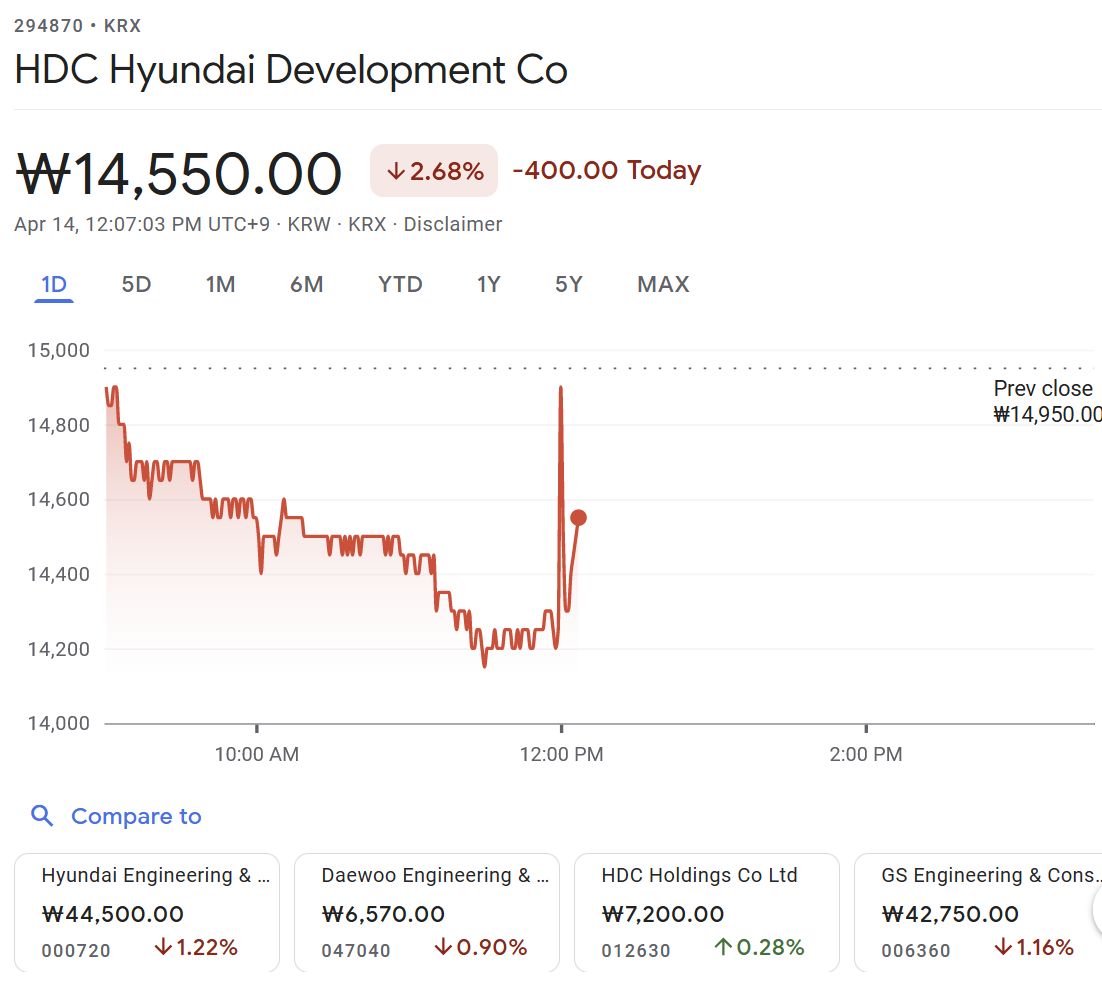Click the HDC Hyundai Development Co title
This screenshot has height=999, width=1102.
[x=291, y=70]
